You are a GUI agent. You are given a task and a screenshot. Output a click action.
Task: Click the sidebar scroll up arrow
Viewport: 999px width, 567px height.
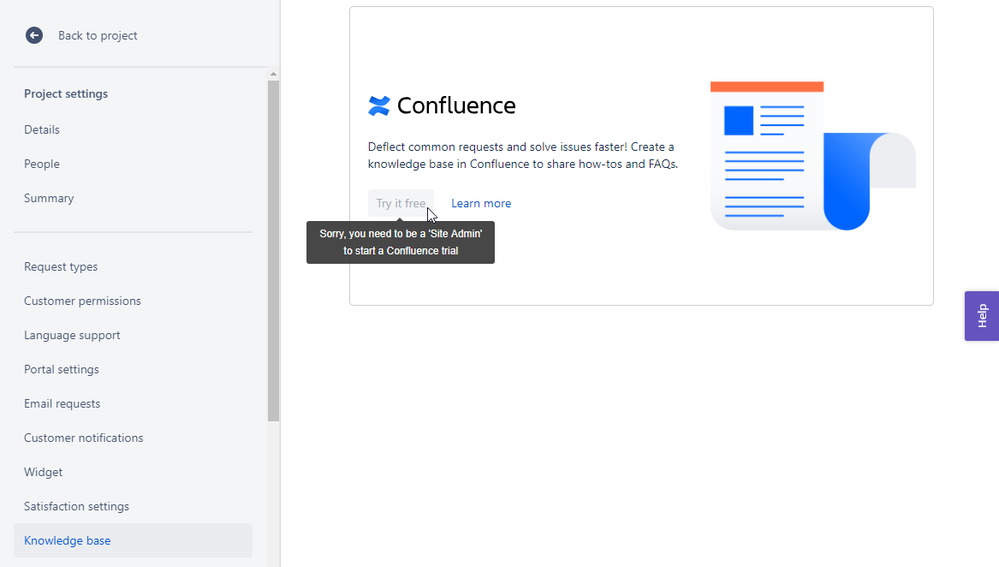coord(273,74)
